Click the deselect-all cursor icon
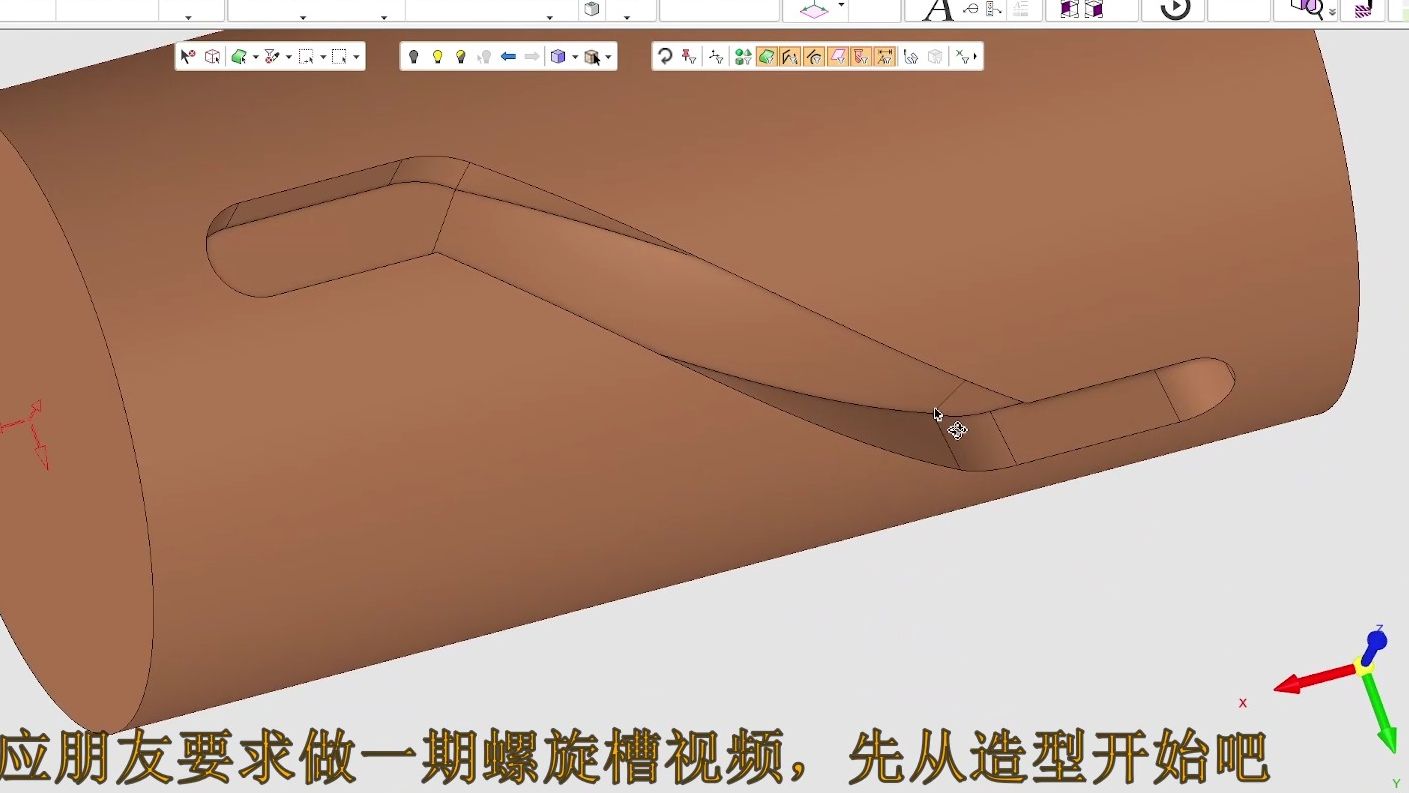 [187, 57]
